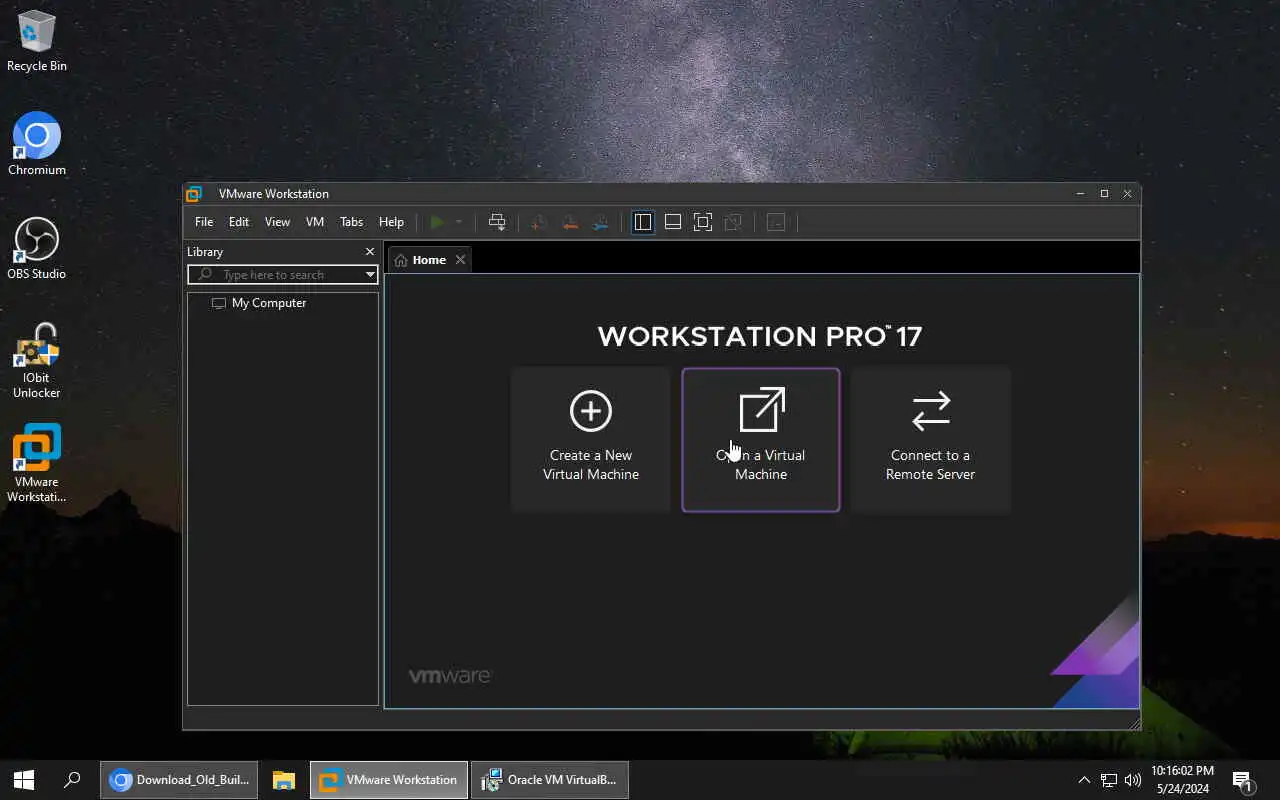1280x800 pixels.
Task: Click the network tray icon
Action: (1109, 780)
